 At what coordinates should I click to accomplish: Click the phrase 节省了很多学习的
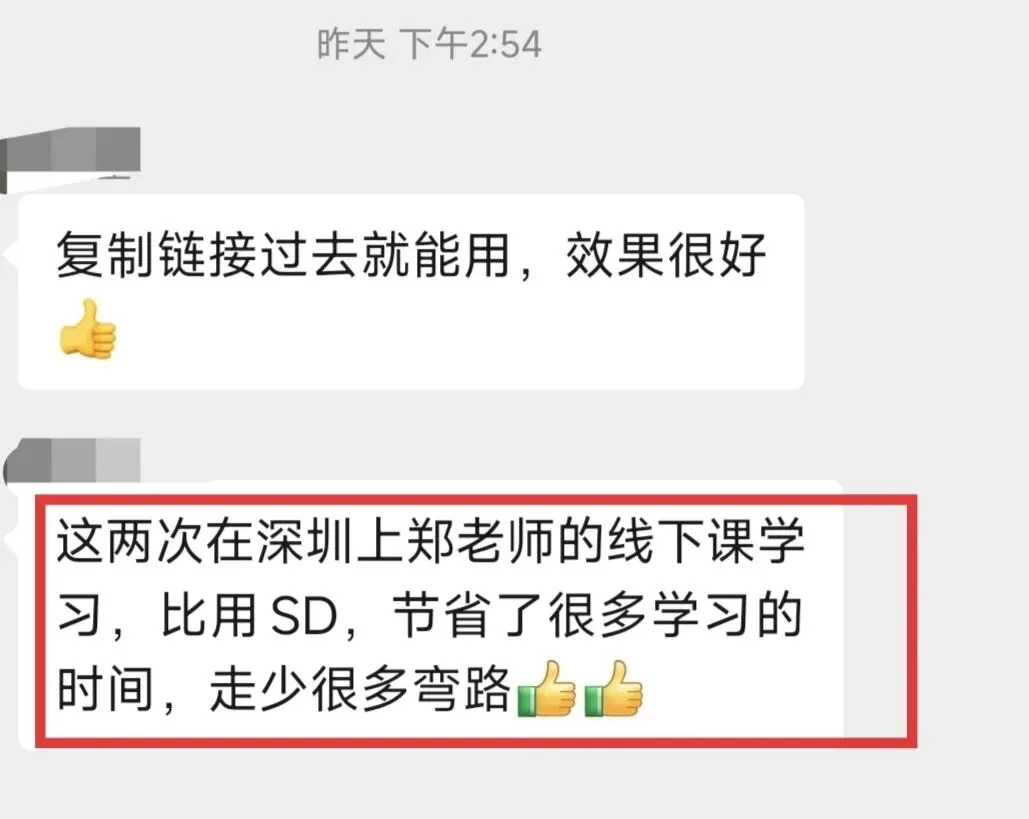598,616
